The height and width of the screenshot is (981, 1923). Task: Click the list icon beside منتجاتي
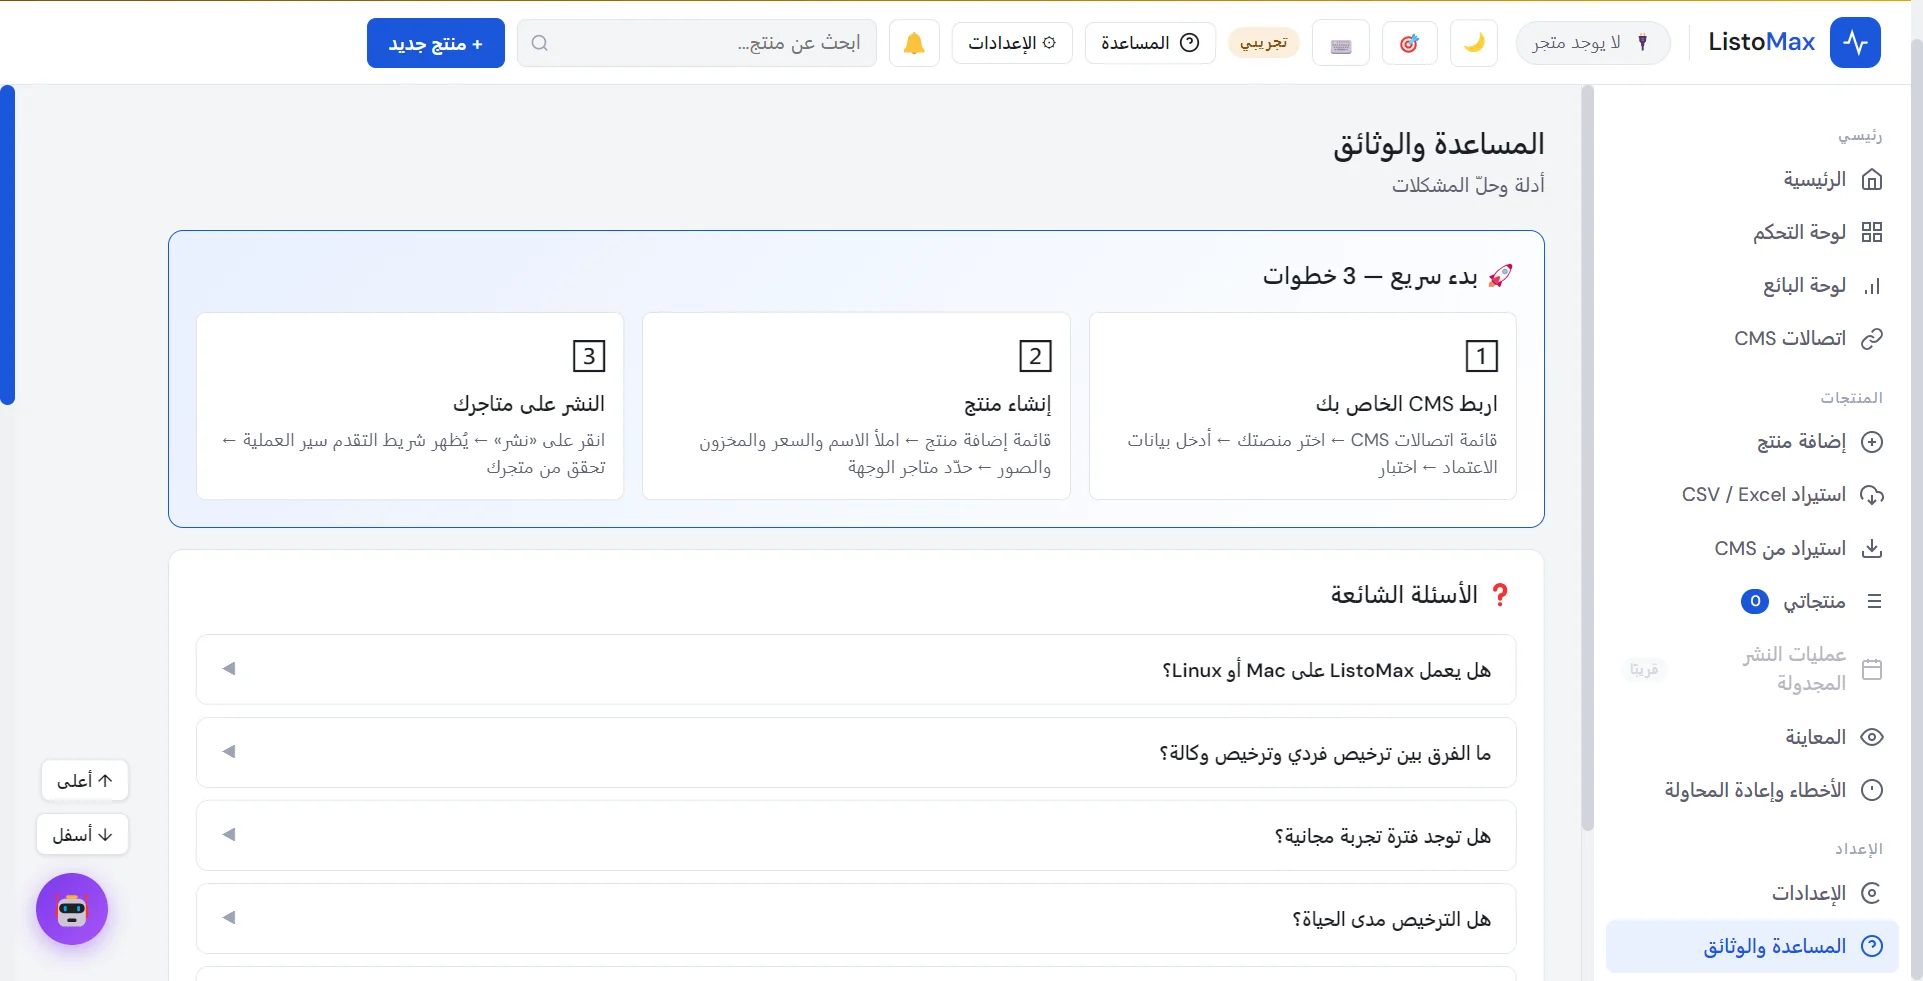coord(1874,602)
